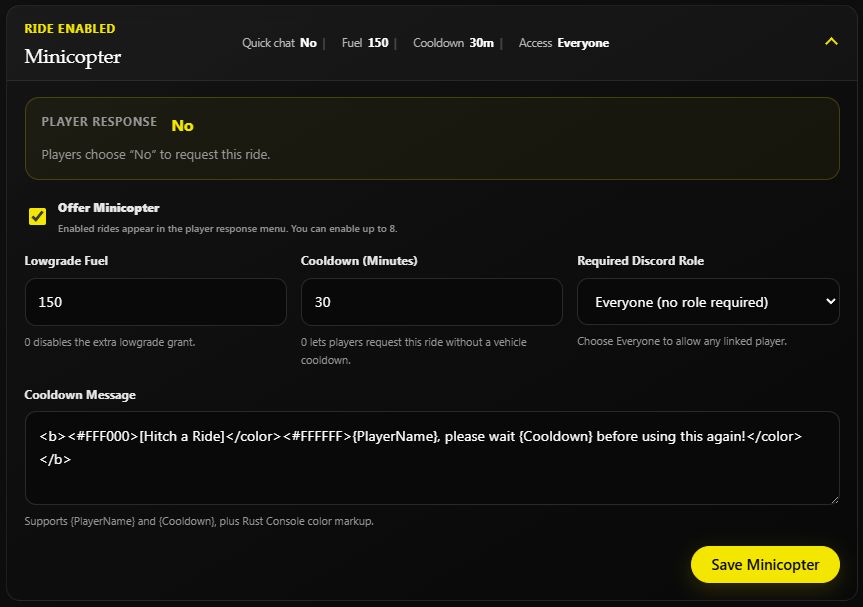Image resolution: width=863 pixels, height=607 pixels.
Task: Click the Fuel 150 summary value
Action: (365, 43)
